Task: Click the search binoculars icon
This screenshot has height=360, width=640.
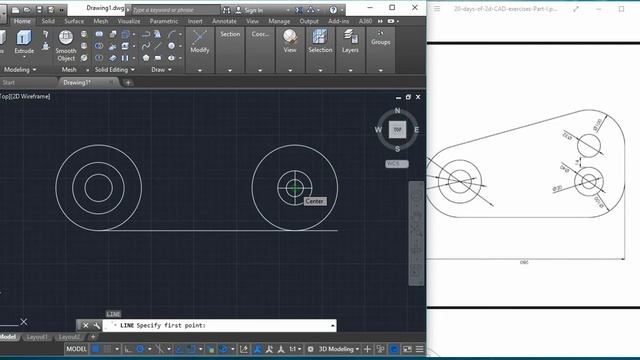Action: (227, 10)
